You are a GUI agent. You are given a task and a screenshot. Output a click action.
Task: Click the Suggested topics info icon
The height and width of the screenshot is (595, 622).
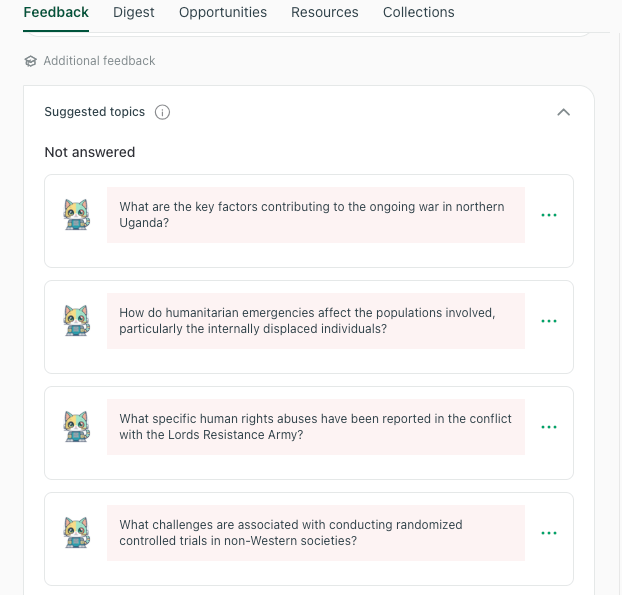pos(162,112)
